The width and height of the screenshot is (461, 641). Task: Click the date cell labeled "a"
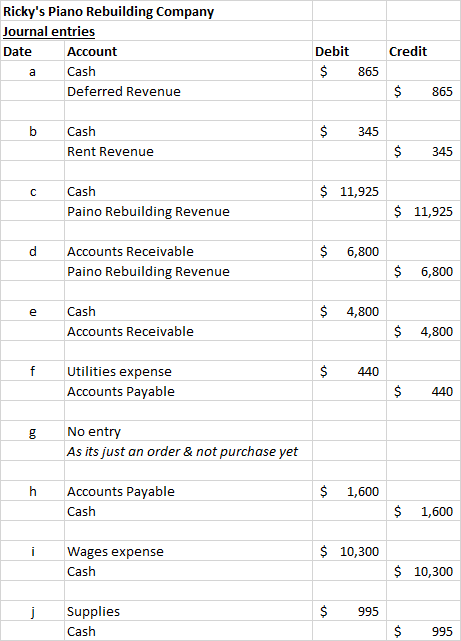pos(32,71)
